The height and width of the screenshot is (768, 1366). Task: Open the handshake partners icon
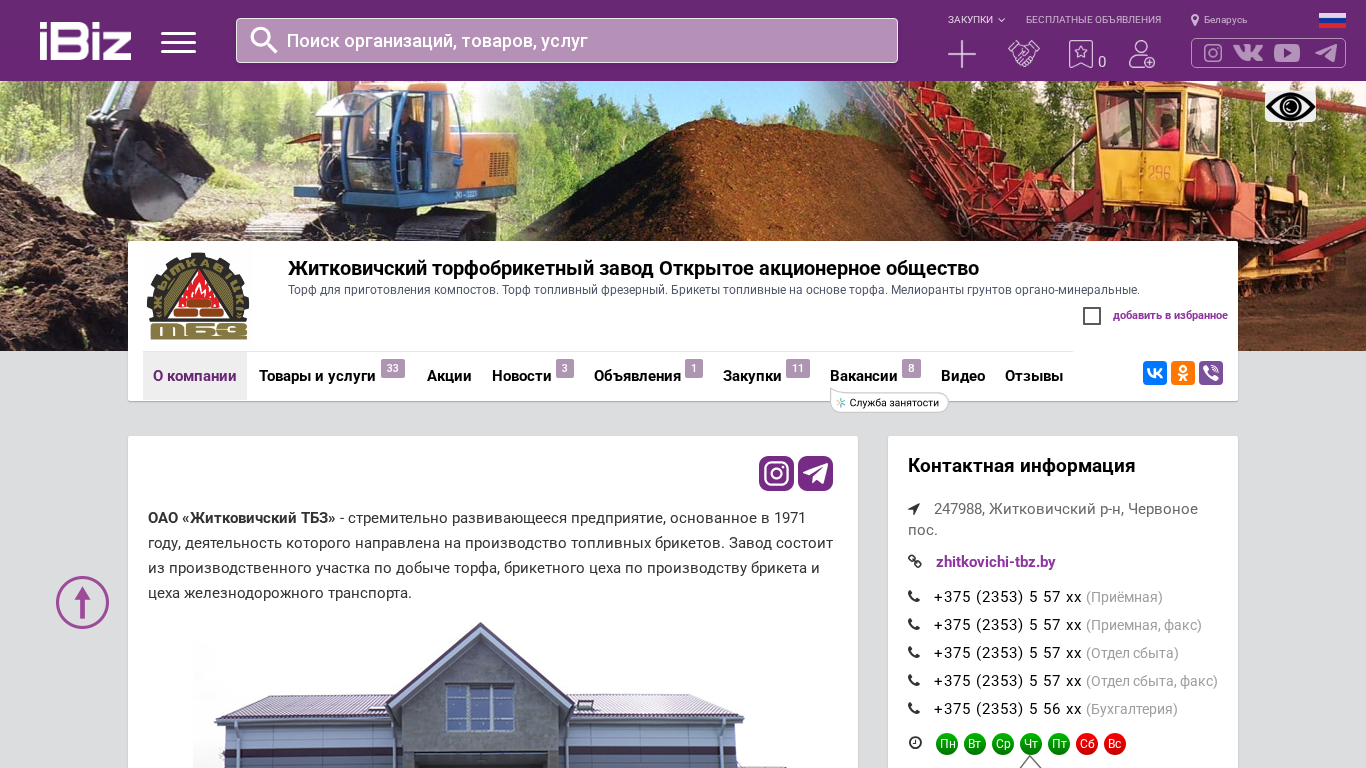tap(1024, 54)
